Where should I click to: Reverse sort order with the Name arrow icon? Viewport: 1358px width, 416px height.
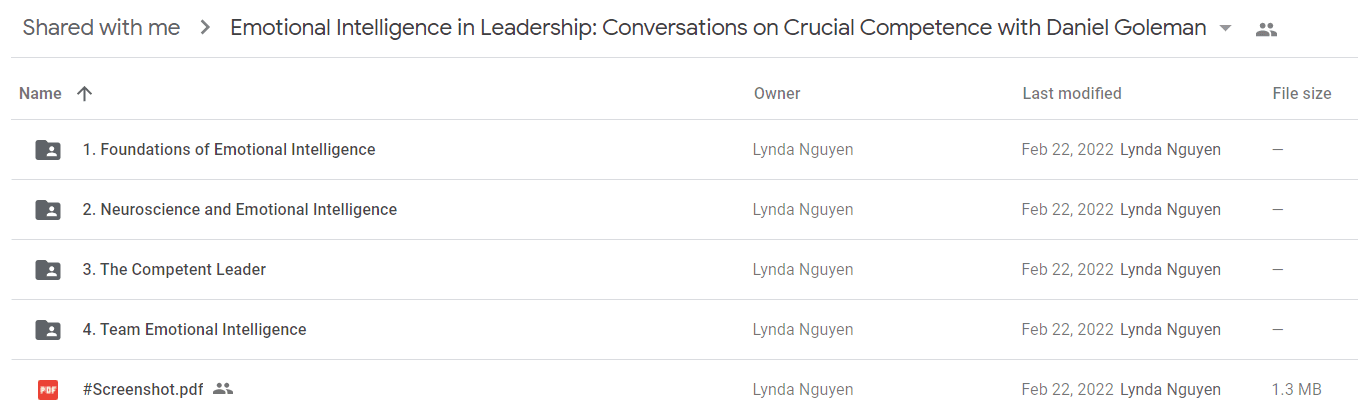click(85, 93)
